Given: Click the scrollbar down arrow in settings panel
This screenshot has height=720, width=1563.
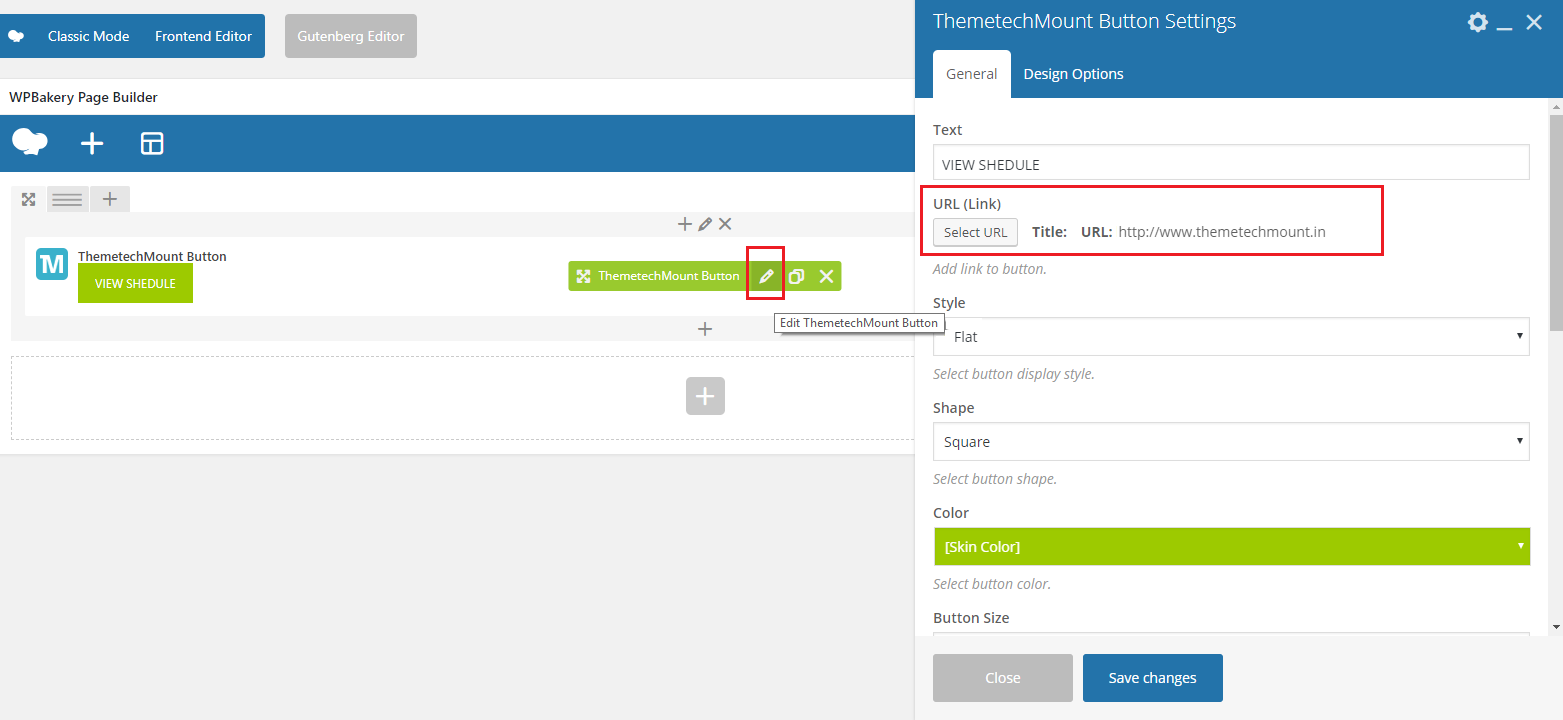Looking at the screenshot, I should 1556,626.
